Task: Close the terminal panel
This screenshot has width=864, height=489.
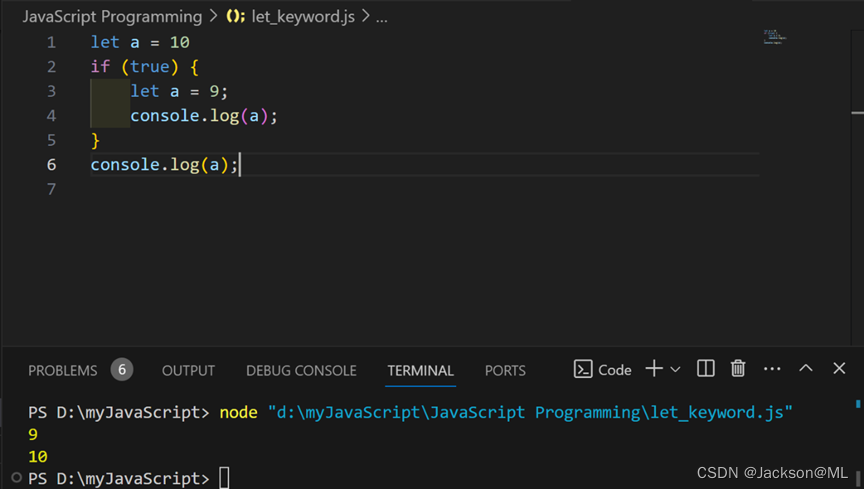Action: click(x=839, y=369)
